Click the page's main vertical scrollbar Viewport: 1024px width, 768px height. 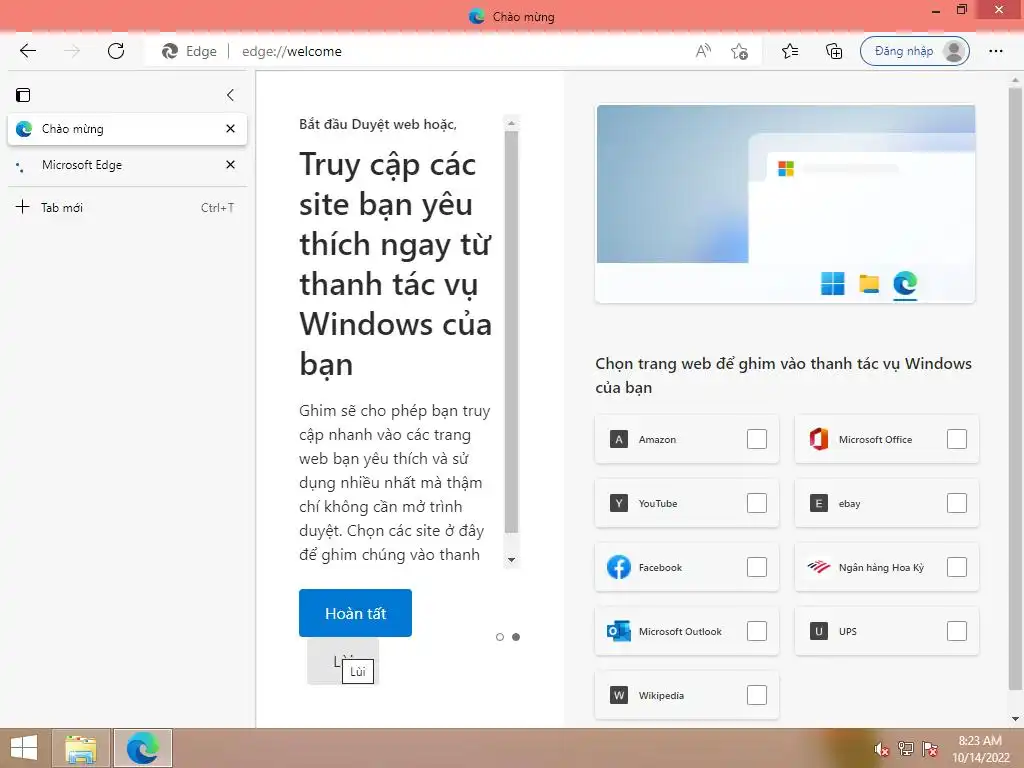(1015, 389)
